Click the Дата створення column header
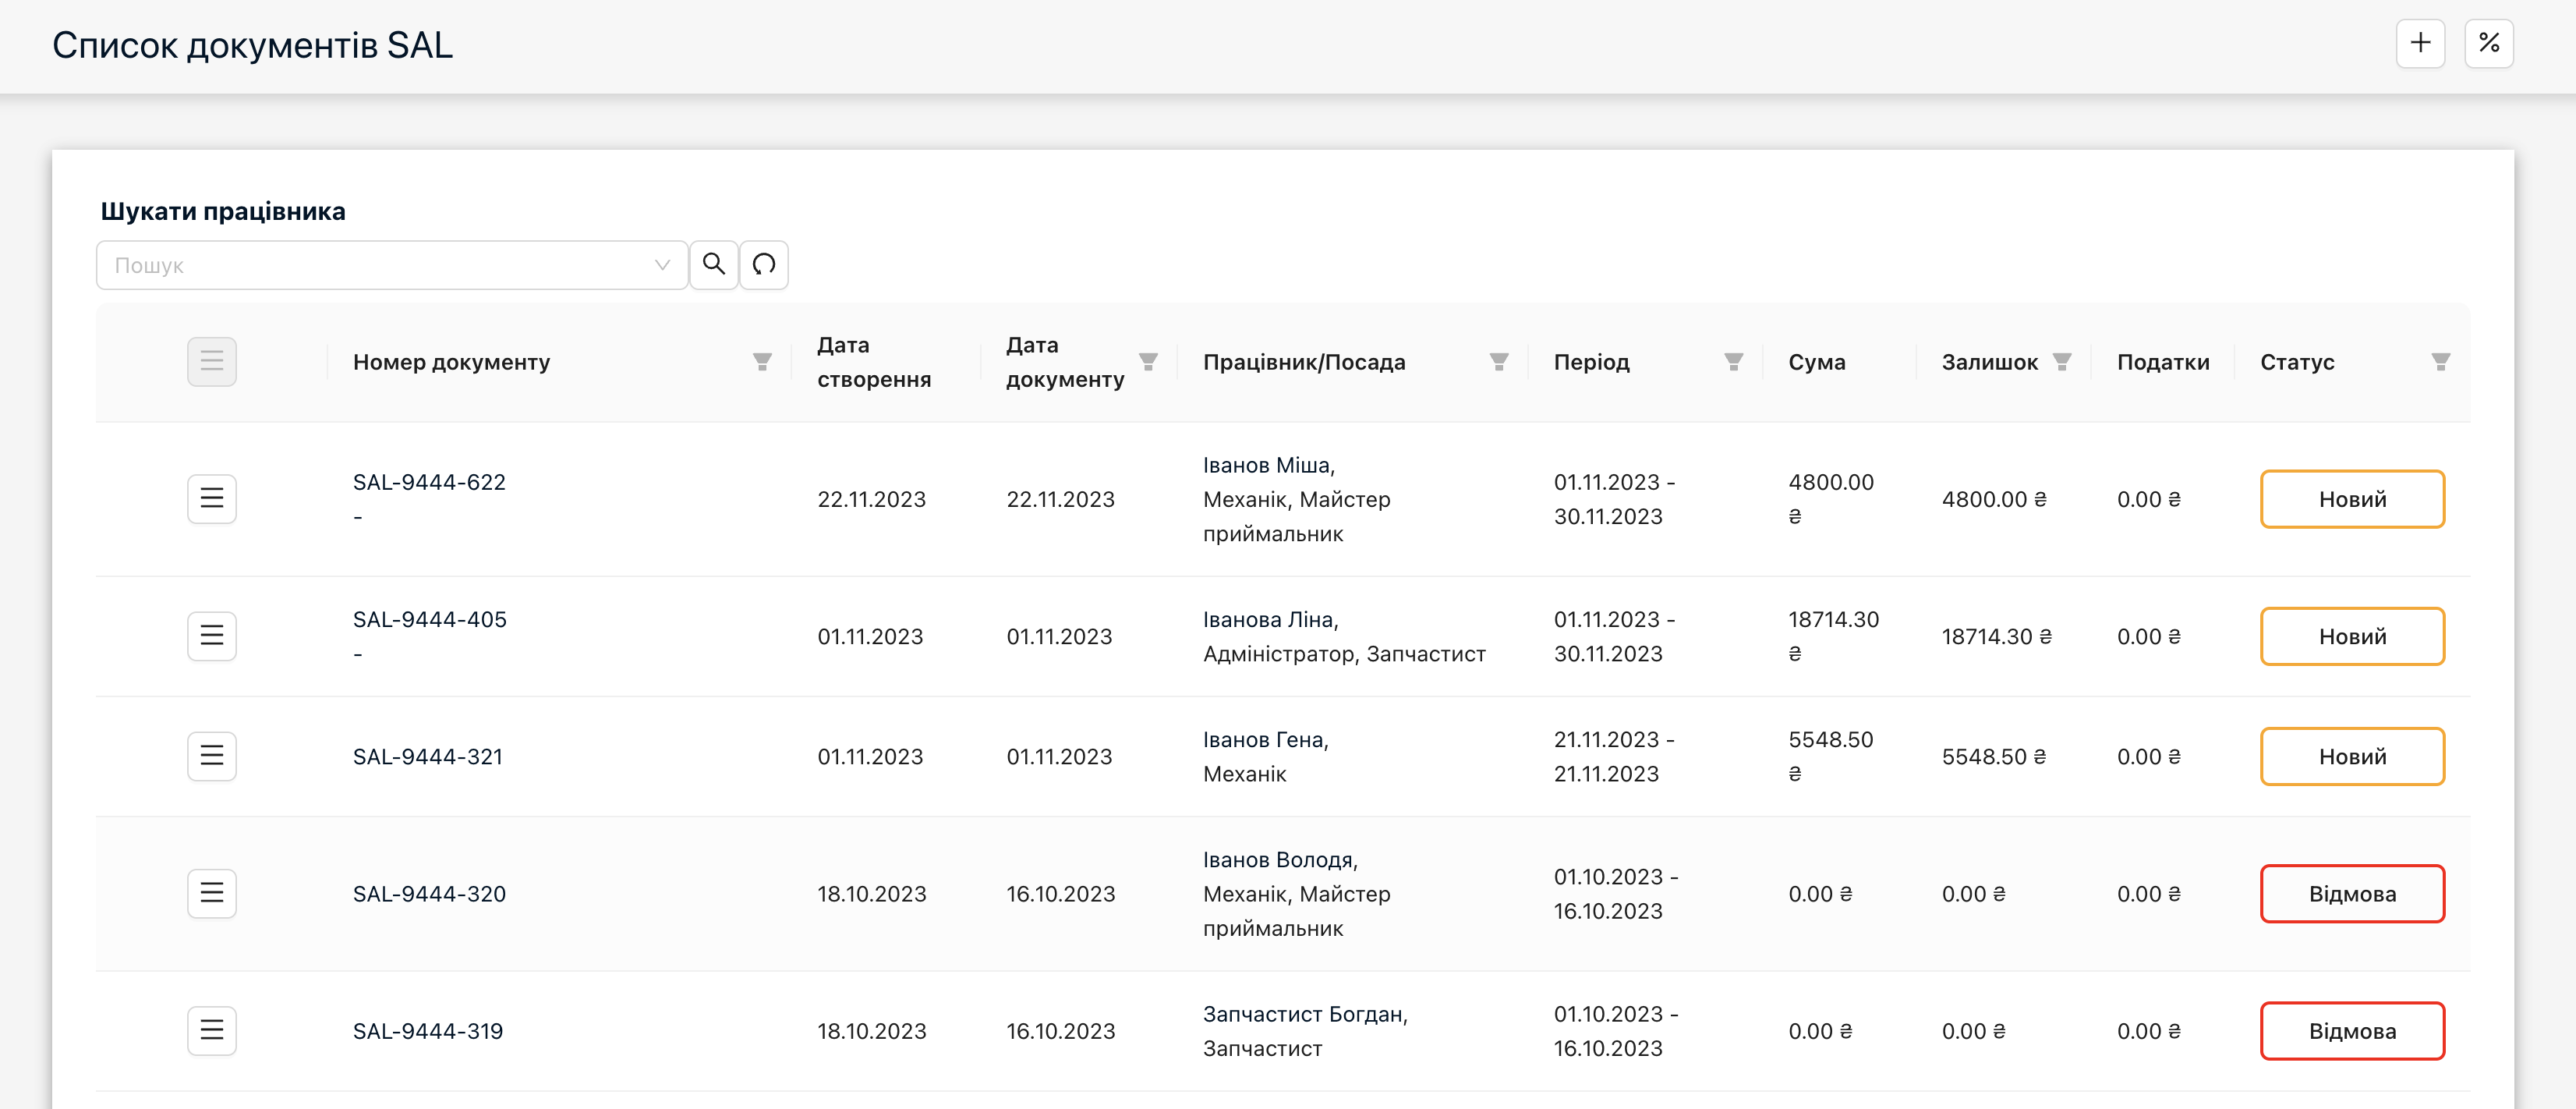2576x1109 pixels. click(x=874, y=362)
